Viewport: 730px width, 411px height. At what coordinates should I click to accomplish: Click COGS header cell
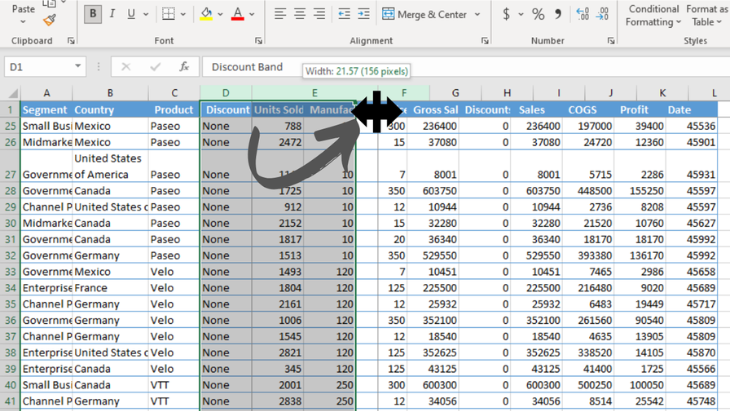[x=588, y=110]
